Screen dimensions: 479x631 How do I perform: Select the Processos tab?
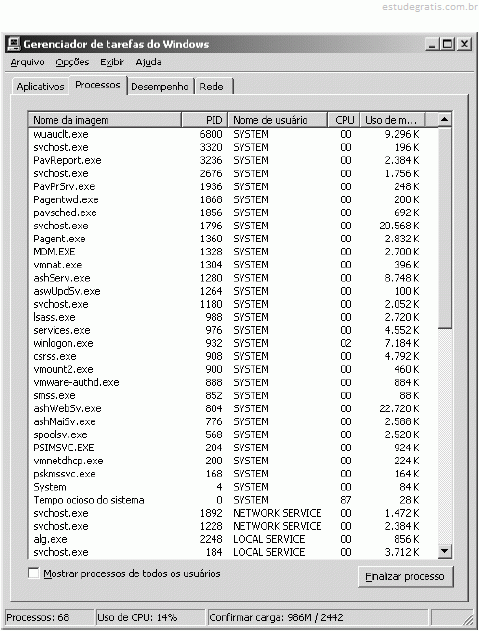point(97,85)
